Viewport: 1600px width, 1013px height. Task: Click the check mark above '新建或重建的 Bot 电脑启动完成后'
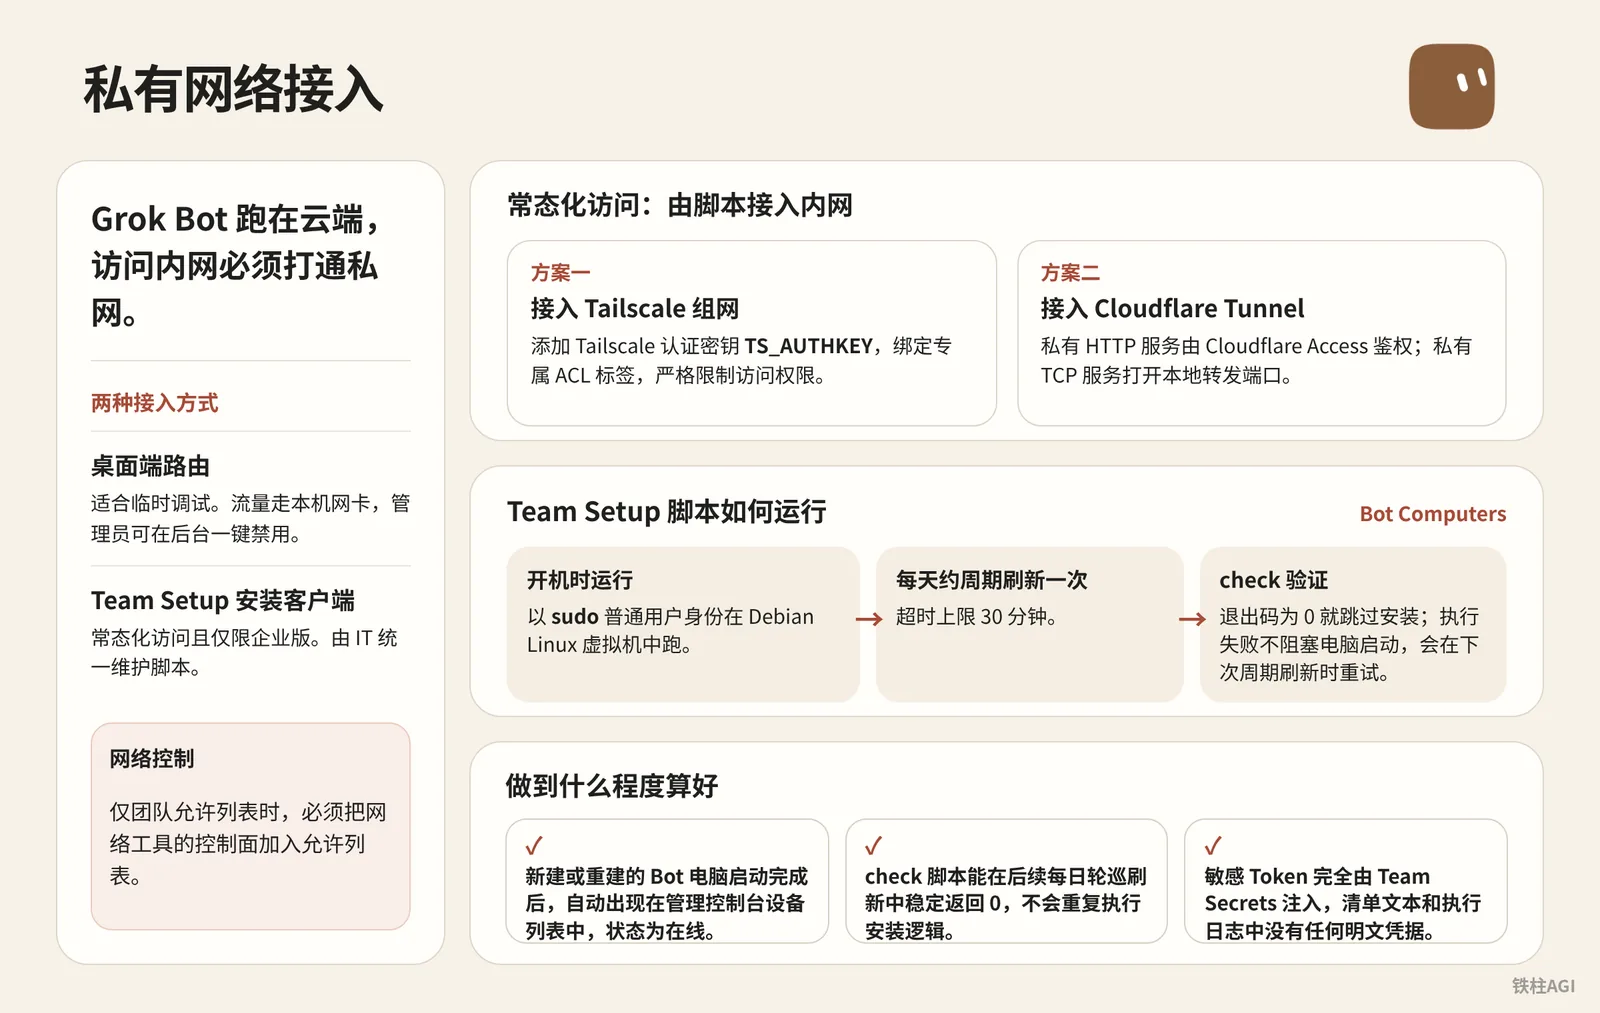(x=534, y=846)
